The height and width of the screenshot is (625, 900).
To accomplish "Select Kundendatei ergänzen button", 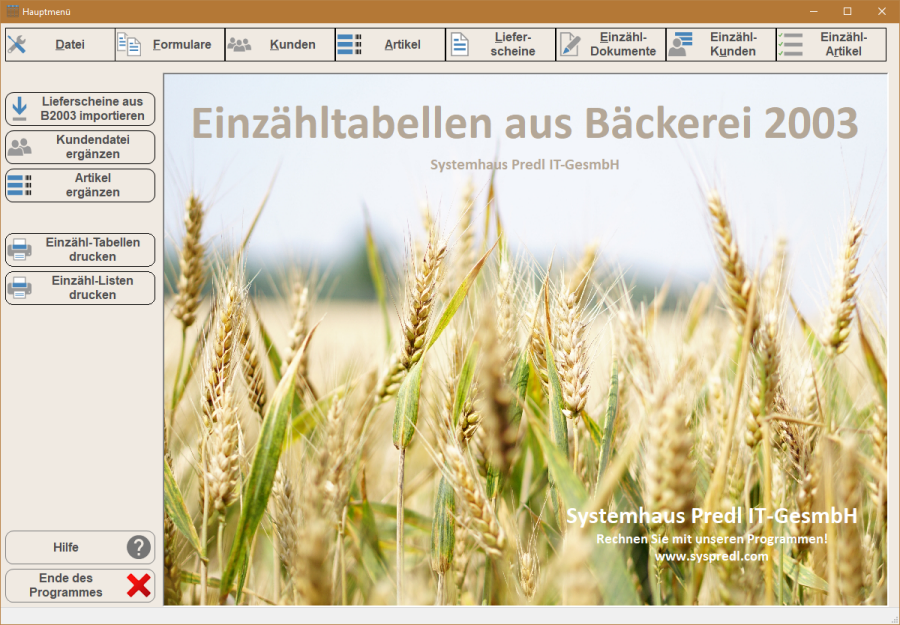I will click(x=80, y=147).
